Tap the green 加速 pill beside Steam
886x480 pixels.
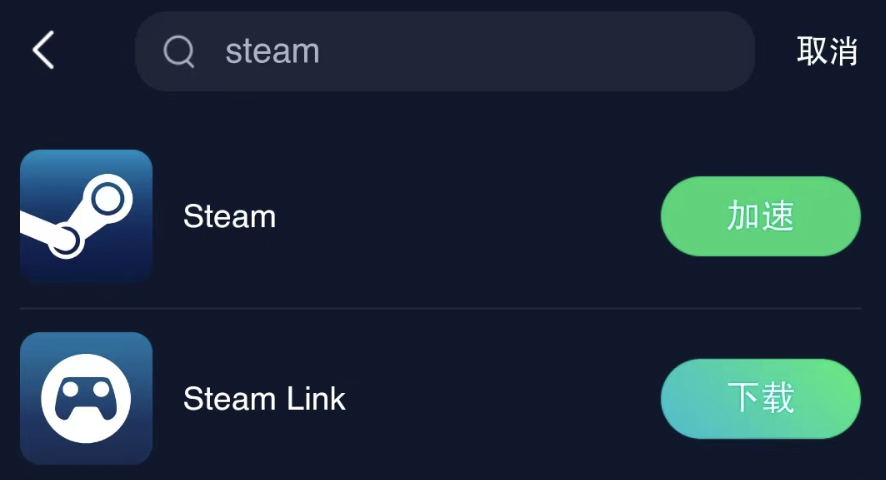761,216
